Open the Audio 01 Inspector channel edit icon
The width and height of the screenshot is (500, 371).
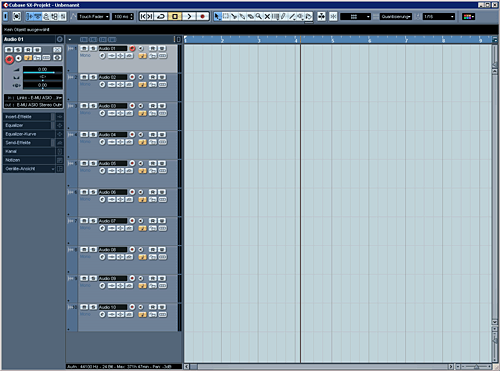[x=60, y=39]
